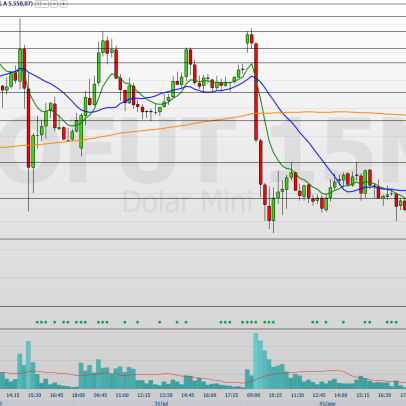Click the first green dot in indicator row
This screenshot has width=406, height=406.
[37, 322]
